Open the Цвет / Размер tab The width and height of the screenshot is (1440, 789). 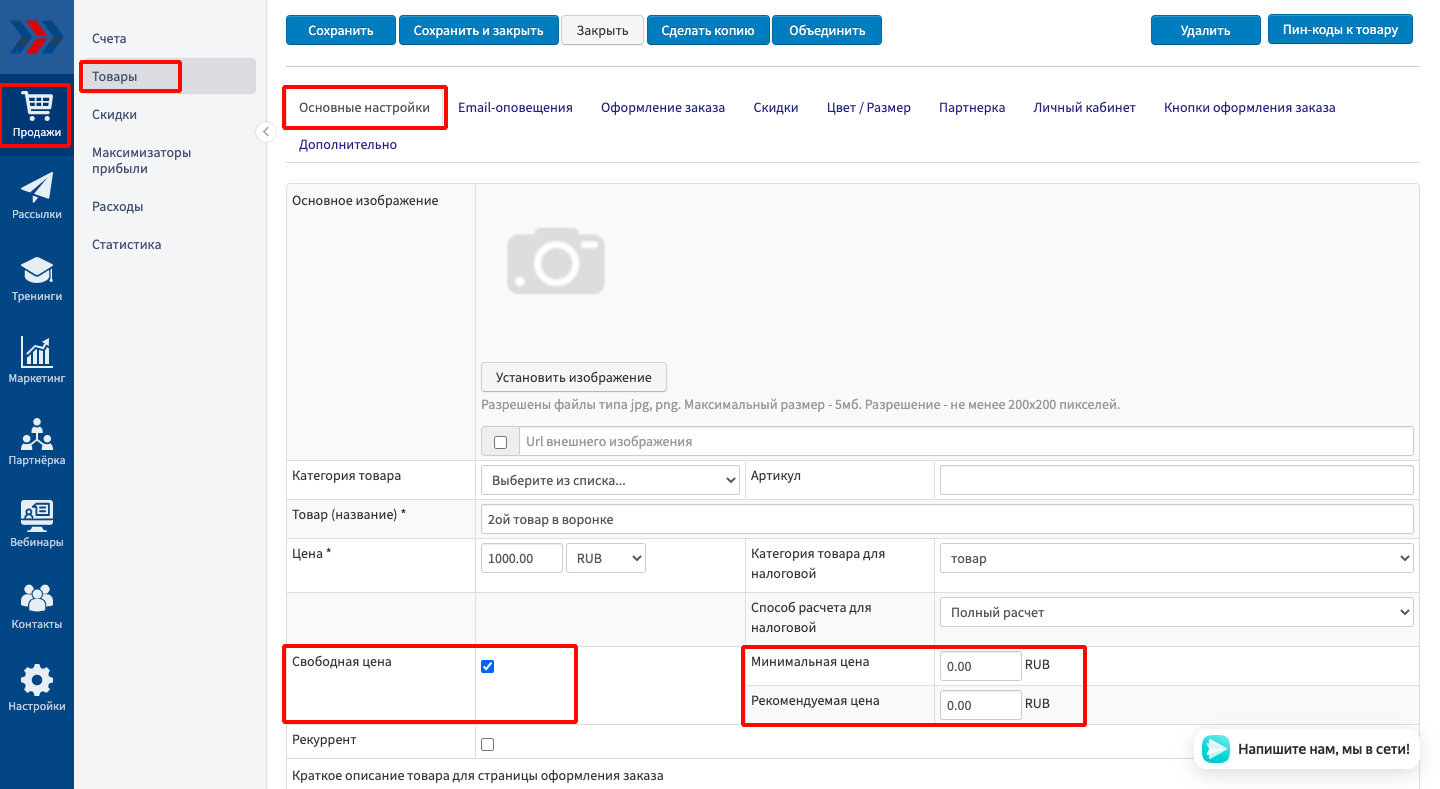point(868,107)
